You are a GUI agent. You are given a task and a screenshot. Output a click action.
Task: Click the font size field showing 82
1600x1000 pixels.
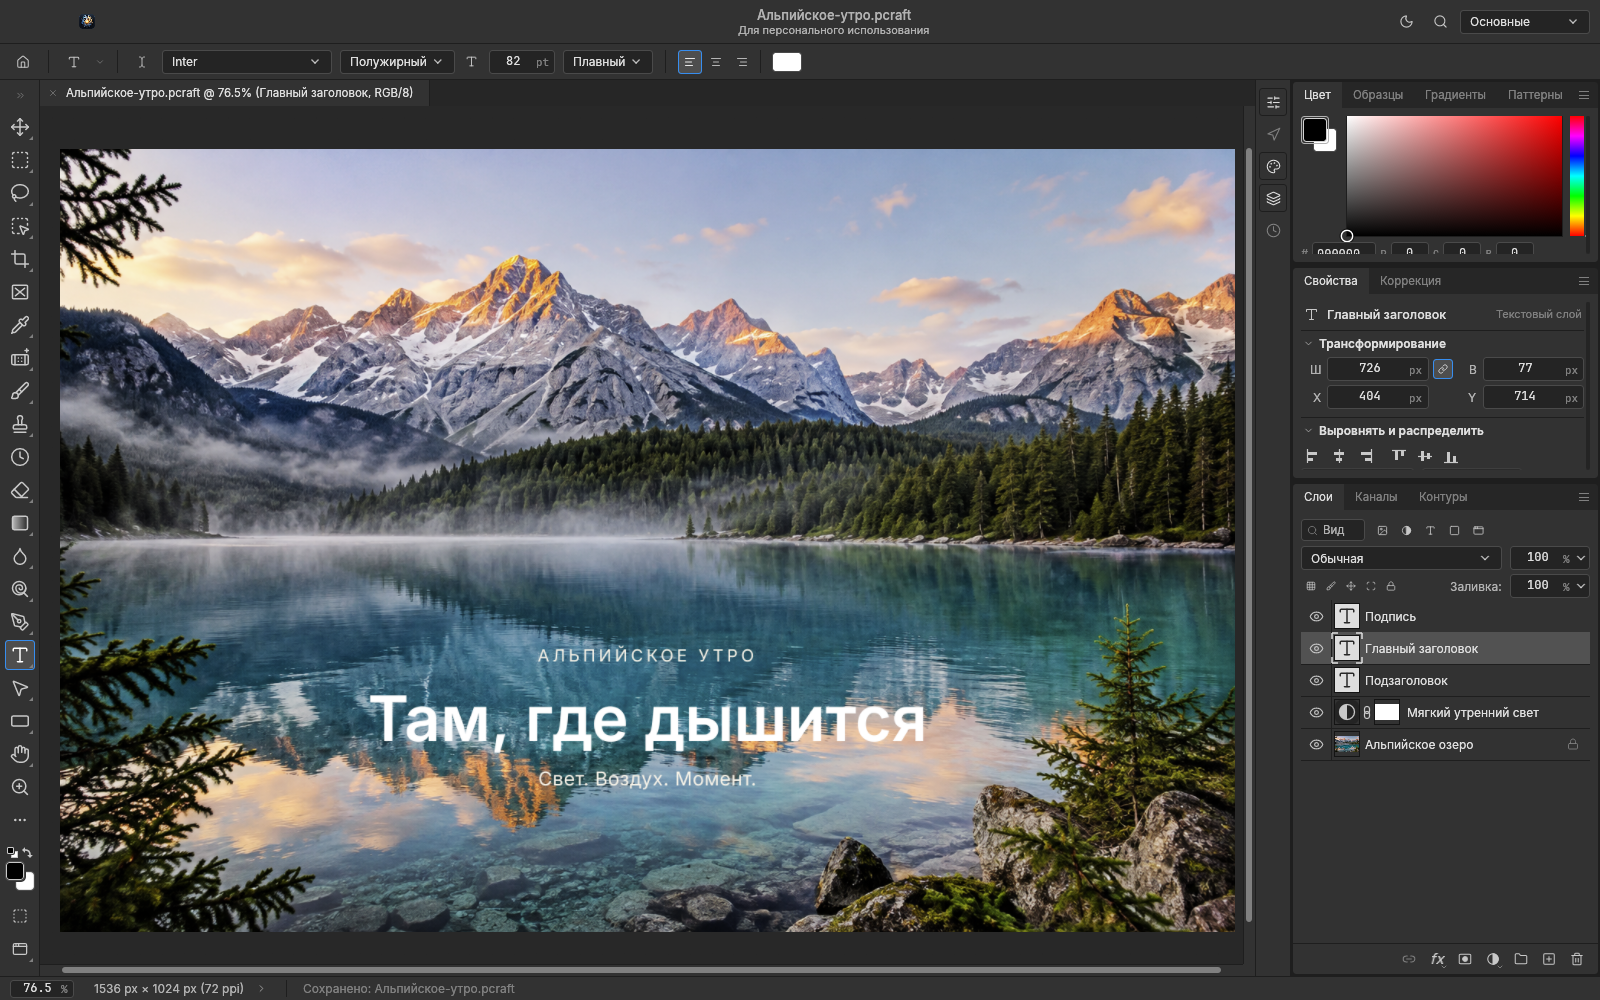(x=521, y=62)
